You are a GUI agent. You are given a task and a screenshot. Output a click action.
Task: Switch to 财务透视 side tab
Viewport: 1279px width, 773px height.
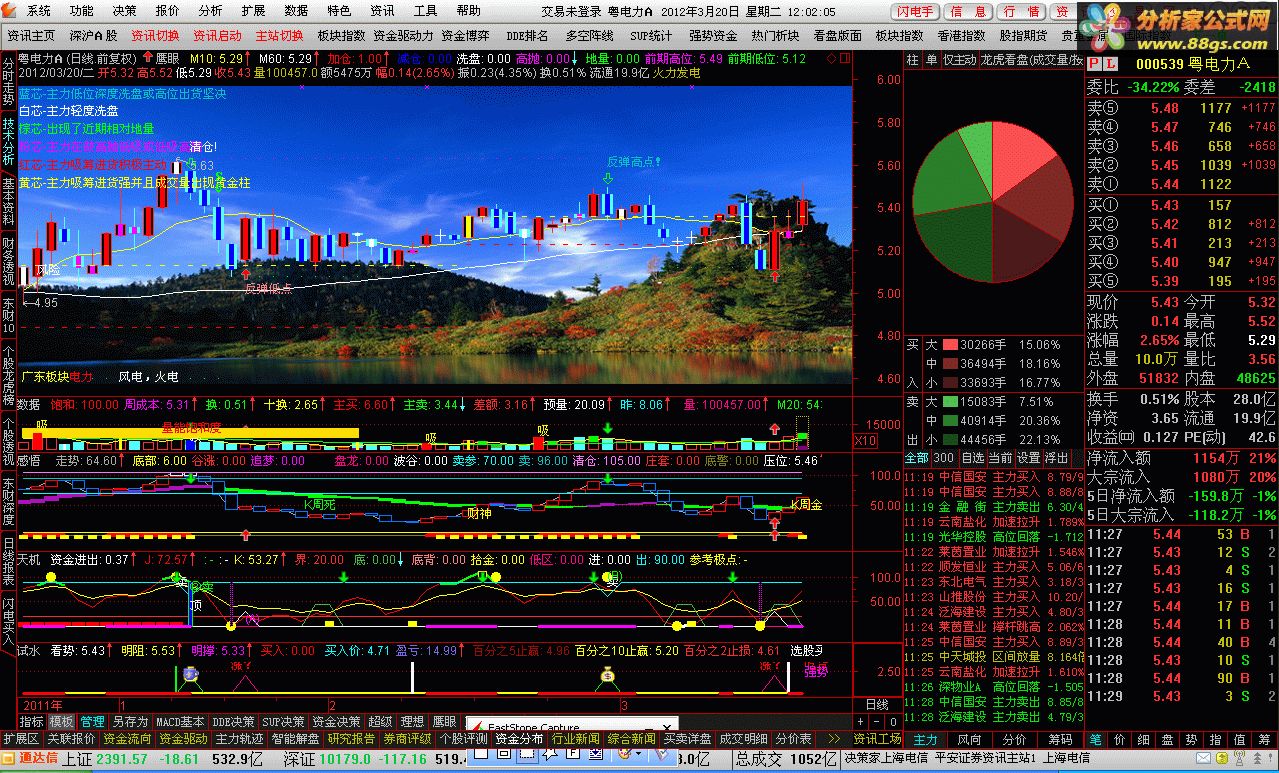click(8, 263)
